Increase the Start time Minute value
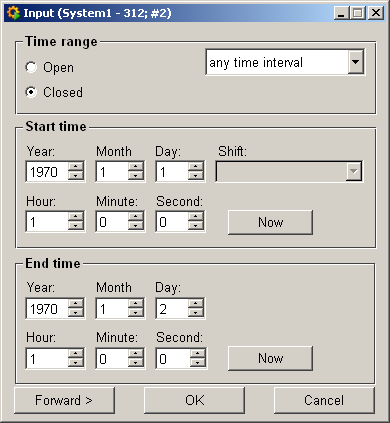 136,217
